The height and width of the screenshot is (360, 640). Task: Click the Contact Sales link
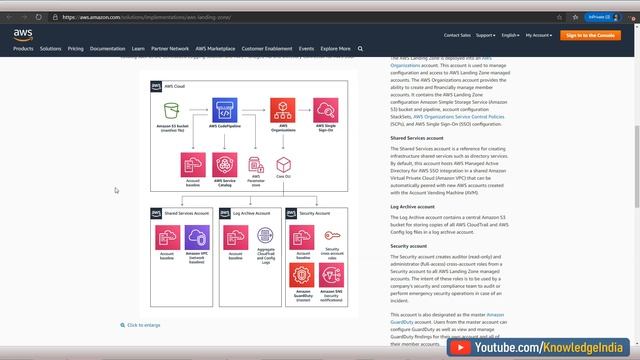click(x=457, y=36)
